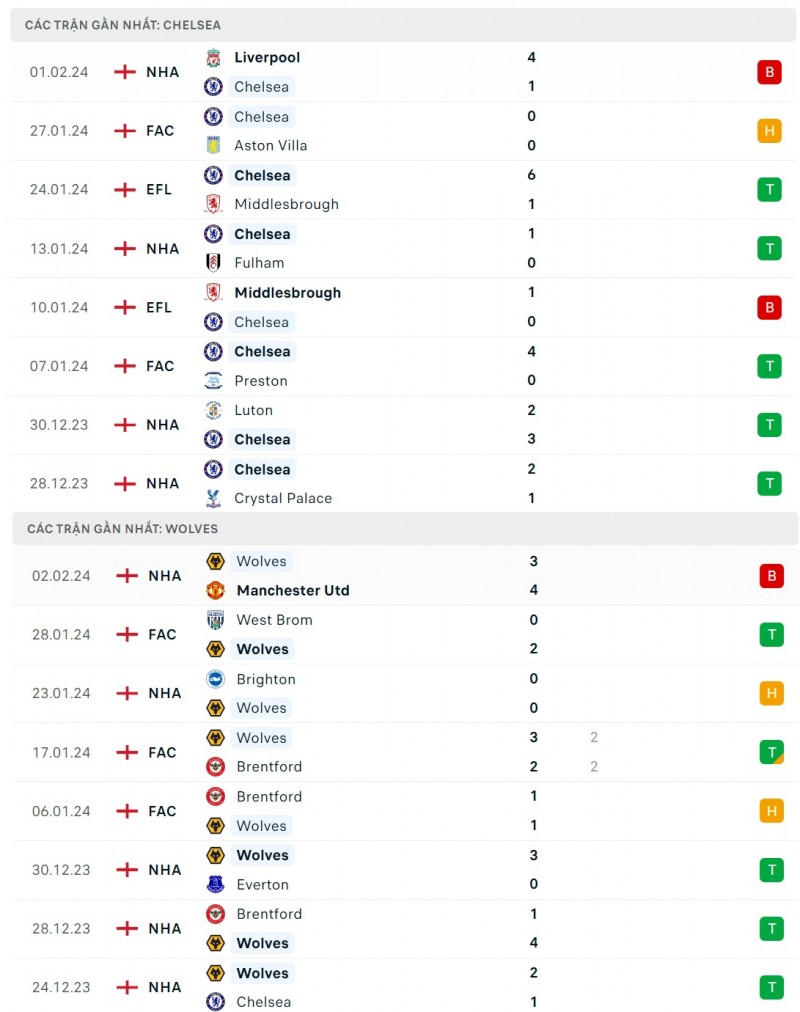
Task: Click the Preston club crest
Action: point(213,380)
